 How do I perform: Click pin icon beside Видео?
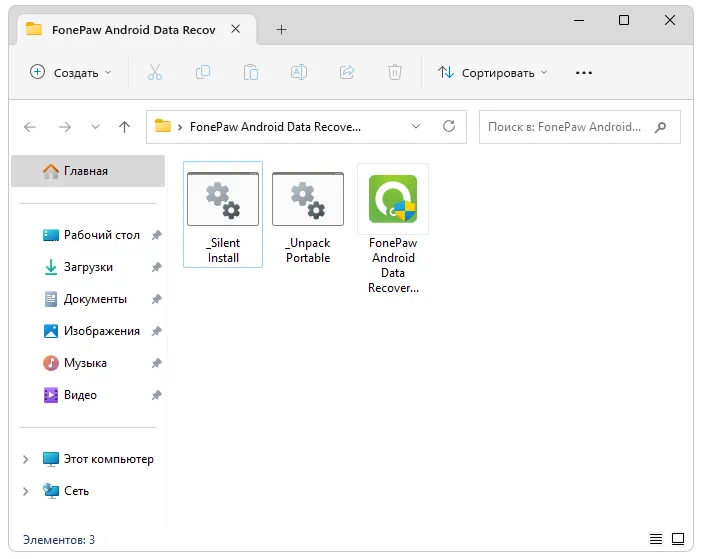[x=156, y=395]
